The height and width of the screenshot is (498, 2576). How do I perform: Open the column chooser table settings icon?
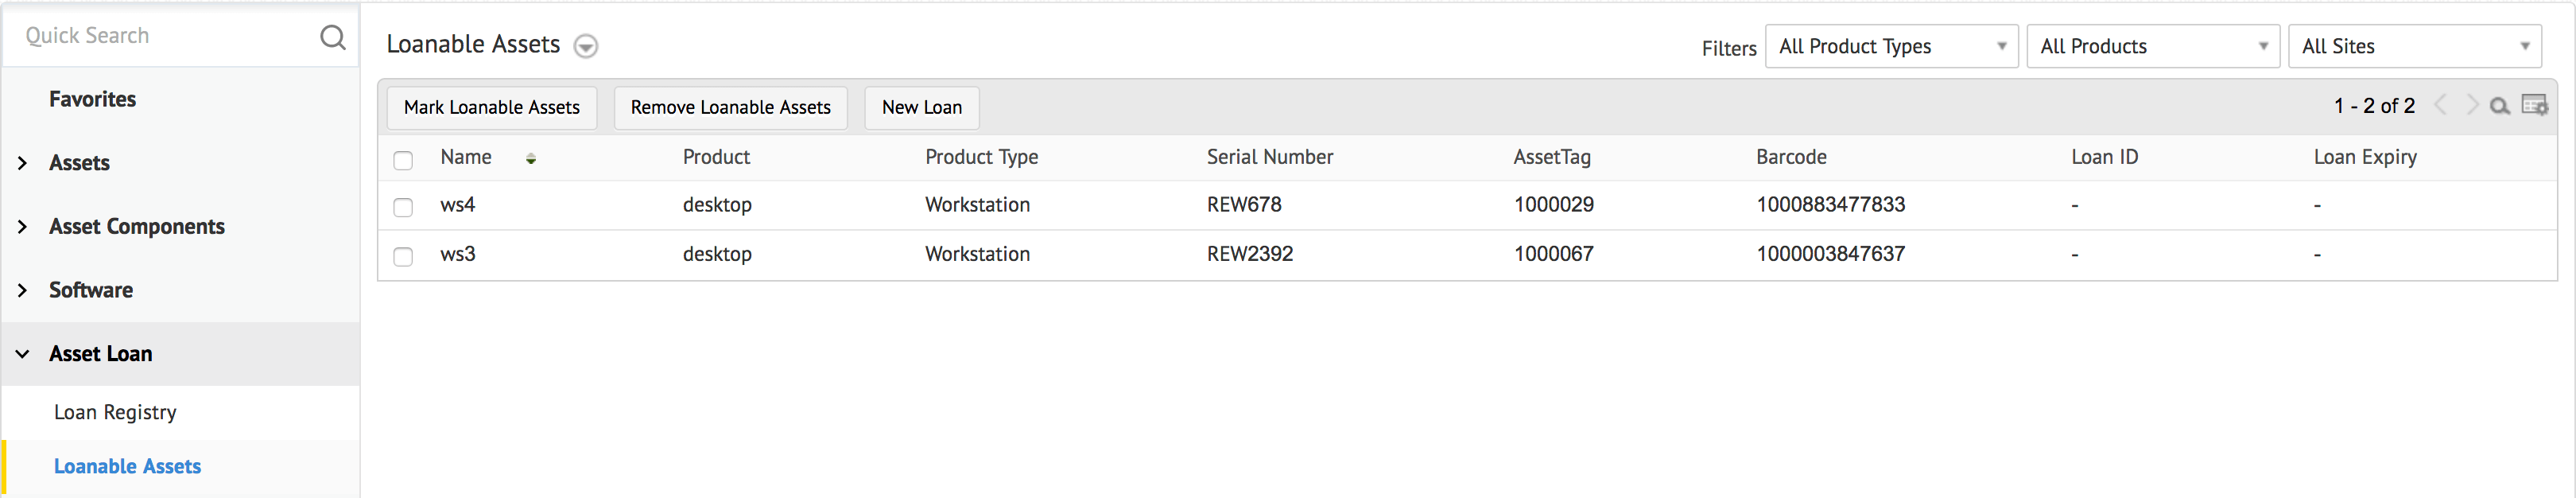[x=2534, y=105]
